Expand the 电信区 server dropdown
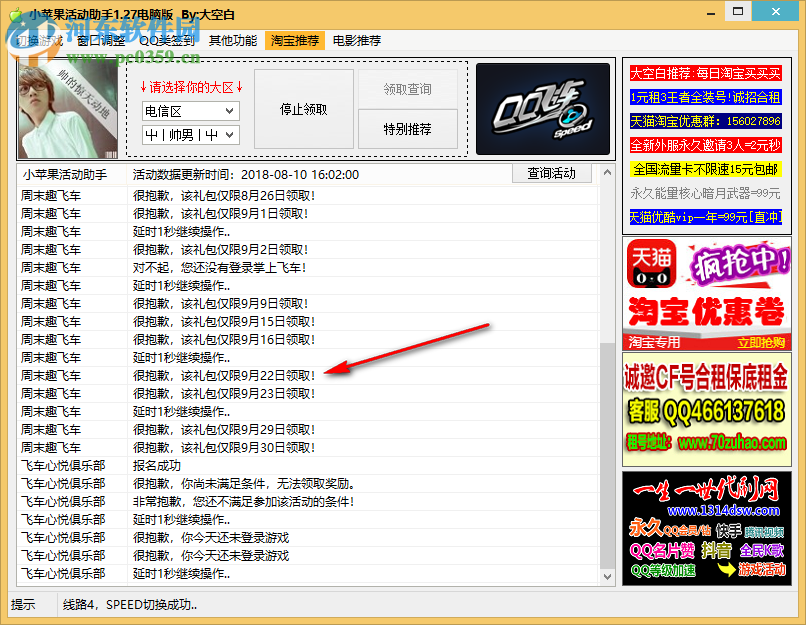806x625 pixels. [x=191, y=111]
